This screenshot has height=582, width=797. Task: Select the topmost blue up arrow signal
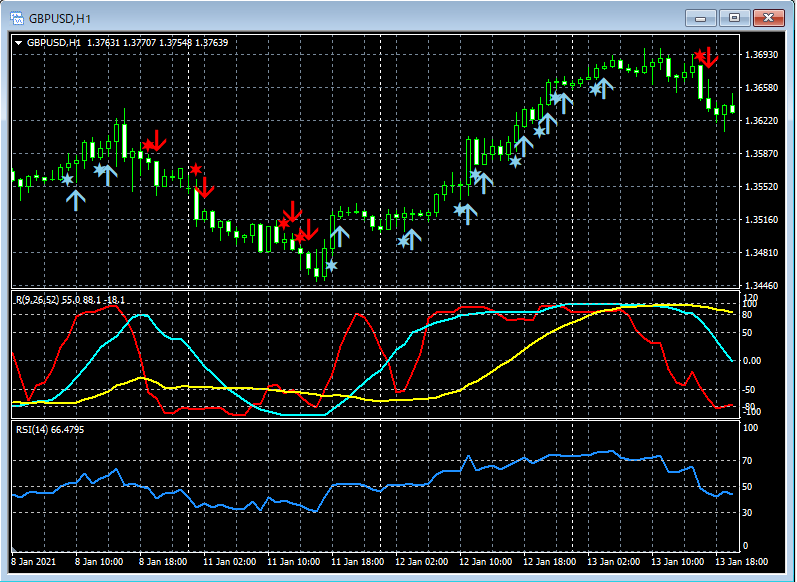[x=605, y=87]
